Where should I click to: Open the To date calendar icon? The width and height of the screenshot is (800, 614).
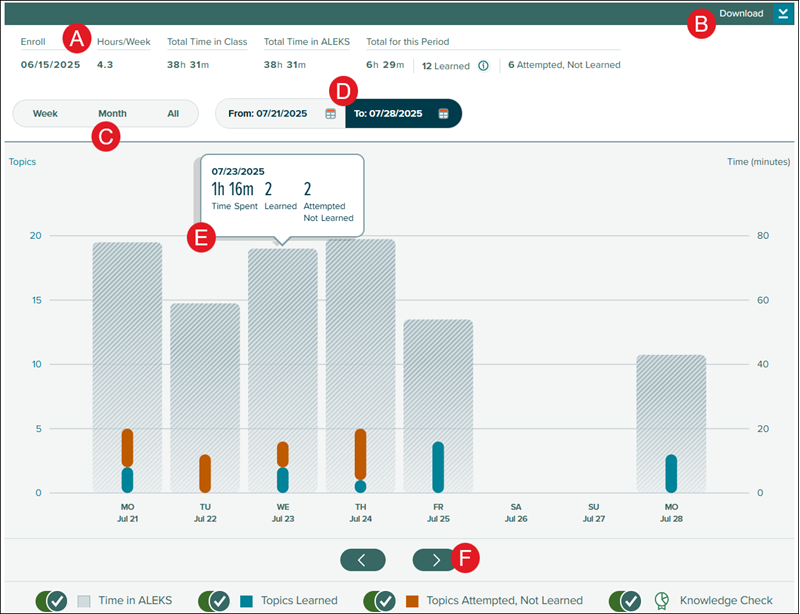click(x=443, y=114)
